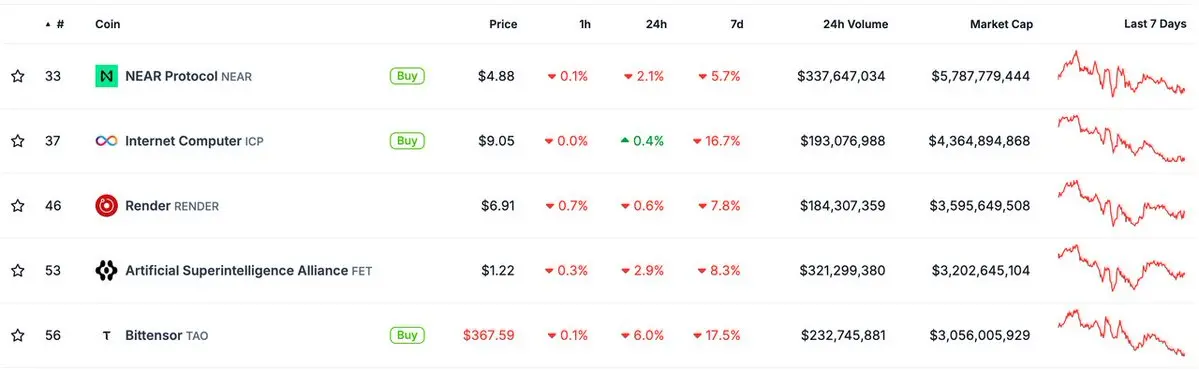This screenshot has height=370, width=1199.
Task: Sort by rank using # column header
Action: coord(55,24)
